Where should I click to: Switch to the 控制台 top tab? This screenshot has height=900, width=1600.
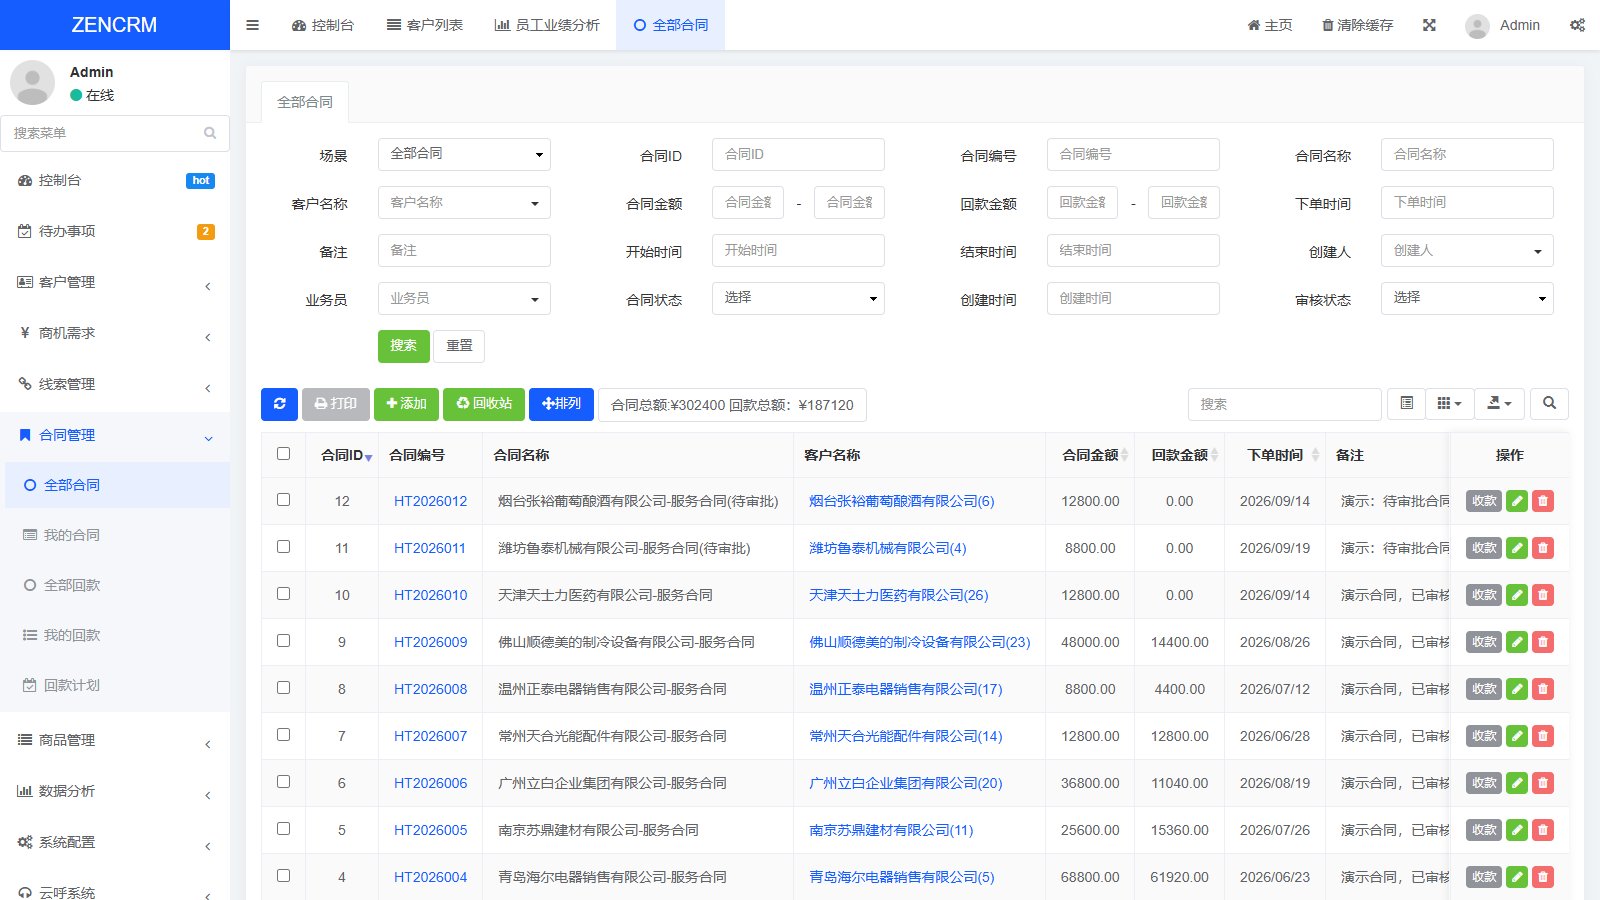point(323,25)
